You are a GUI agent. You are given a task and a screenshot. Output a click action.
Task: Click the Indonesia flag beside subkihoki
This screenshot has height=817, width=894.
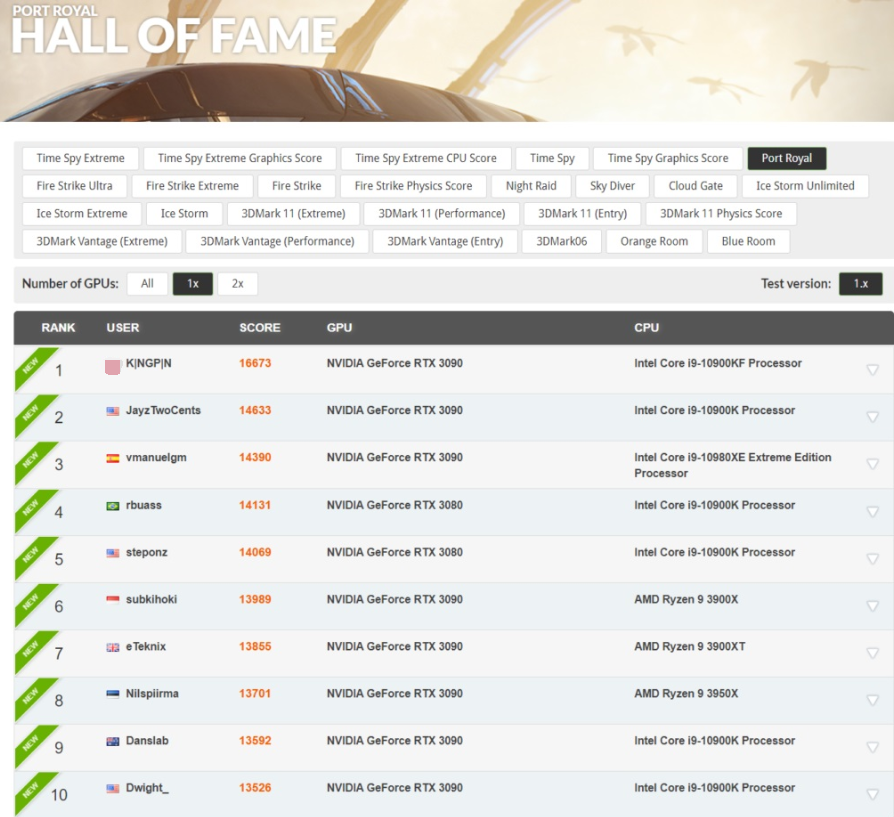pyautogui.click(x=113, y=600)
